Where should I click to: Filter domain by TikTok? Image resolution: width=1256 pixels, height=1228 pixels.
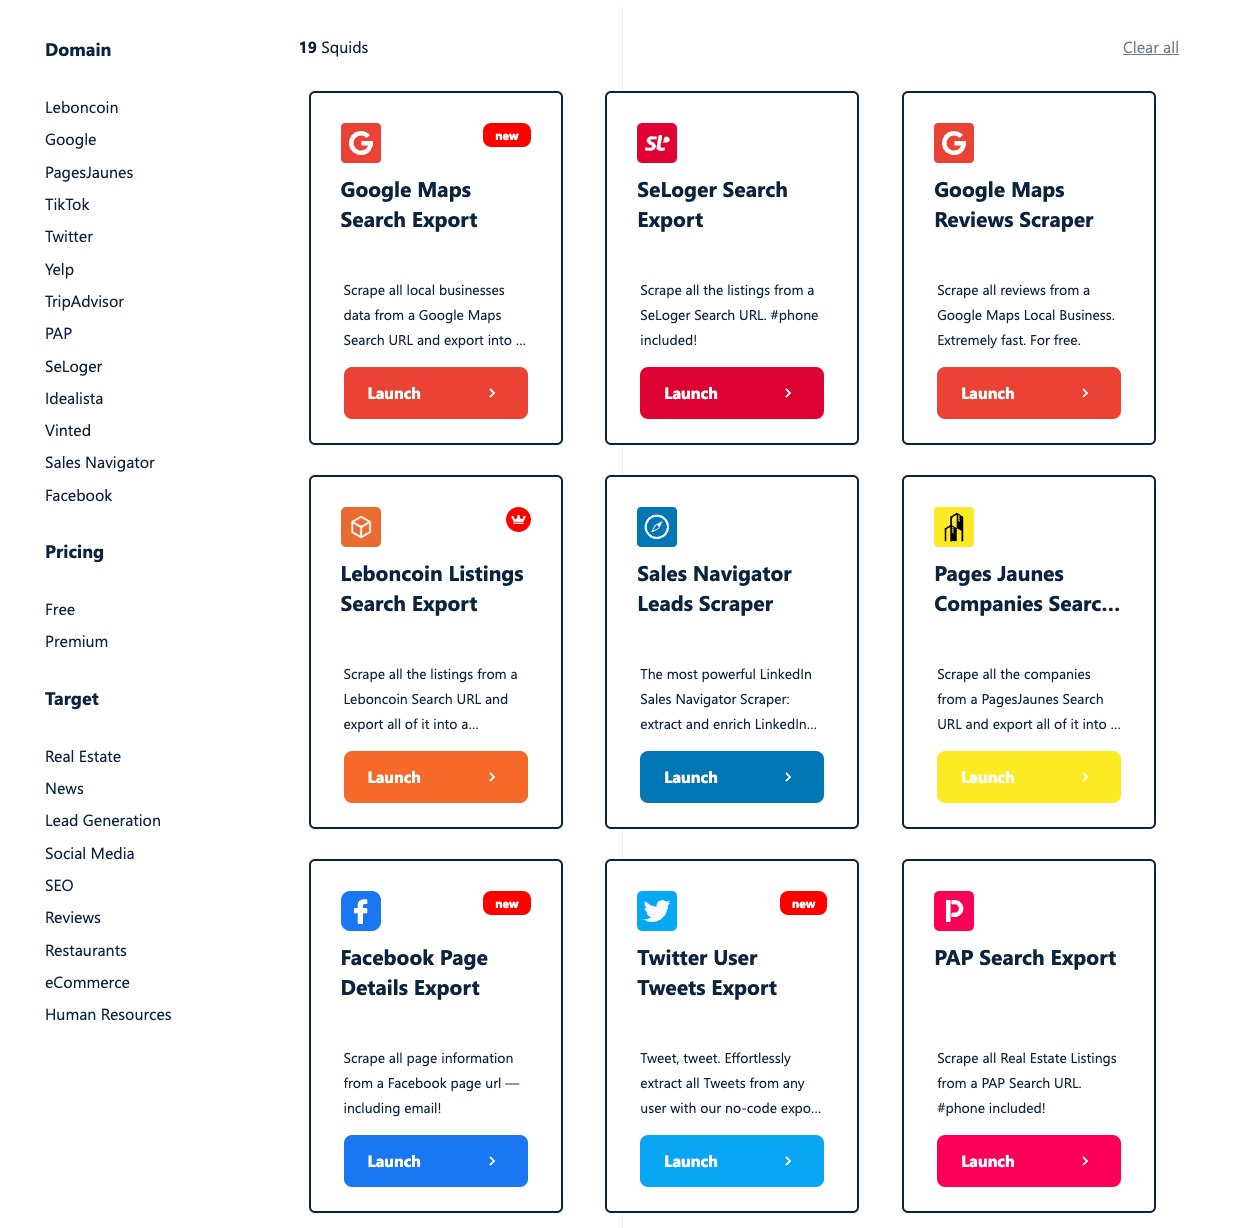(67, 205)
